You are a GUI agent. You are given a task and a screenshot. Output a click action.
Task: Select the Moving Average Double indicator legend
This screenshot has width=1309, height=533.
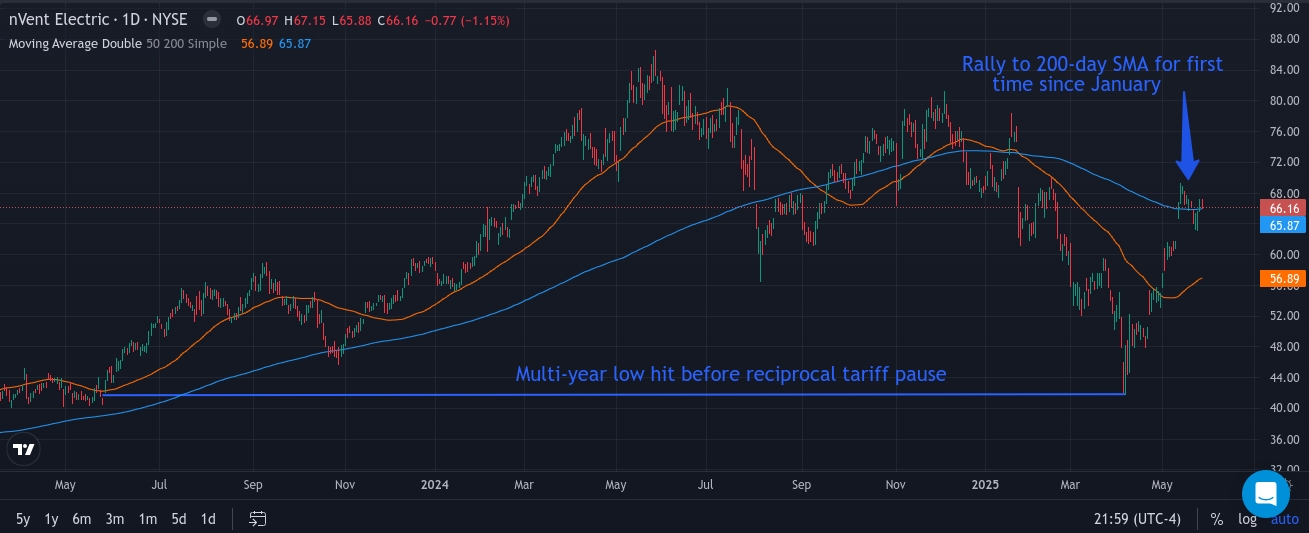[117, 44]
